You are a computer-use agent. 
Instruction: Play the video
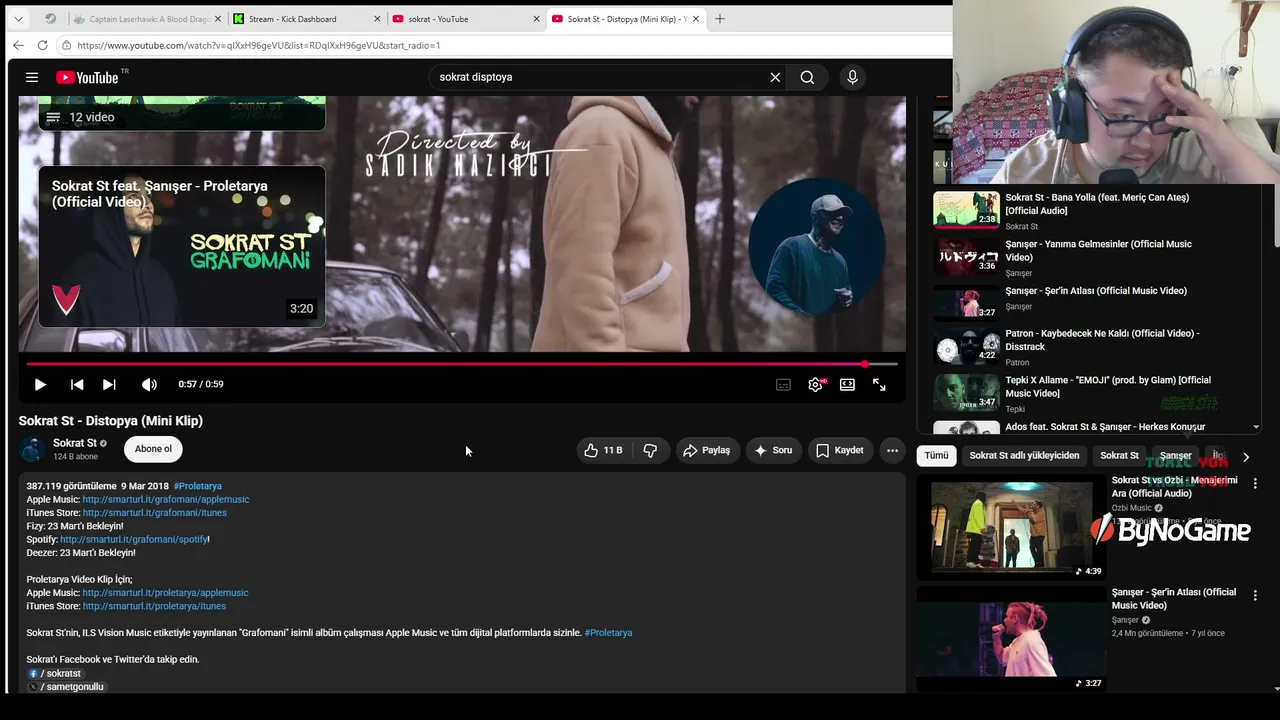click(x=40, y=384)
